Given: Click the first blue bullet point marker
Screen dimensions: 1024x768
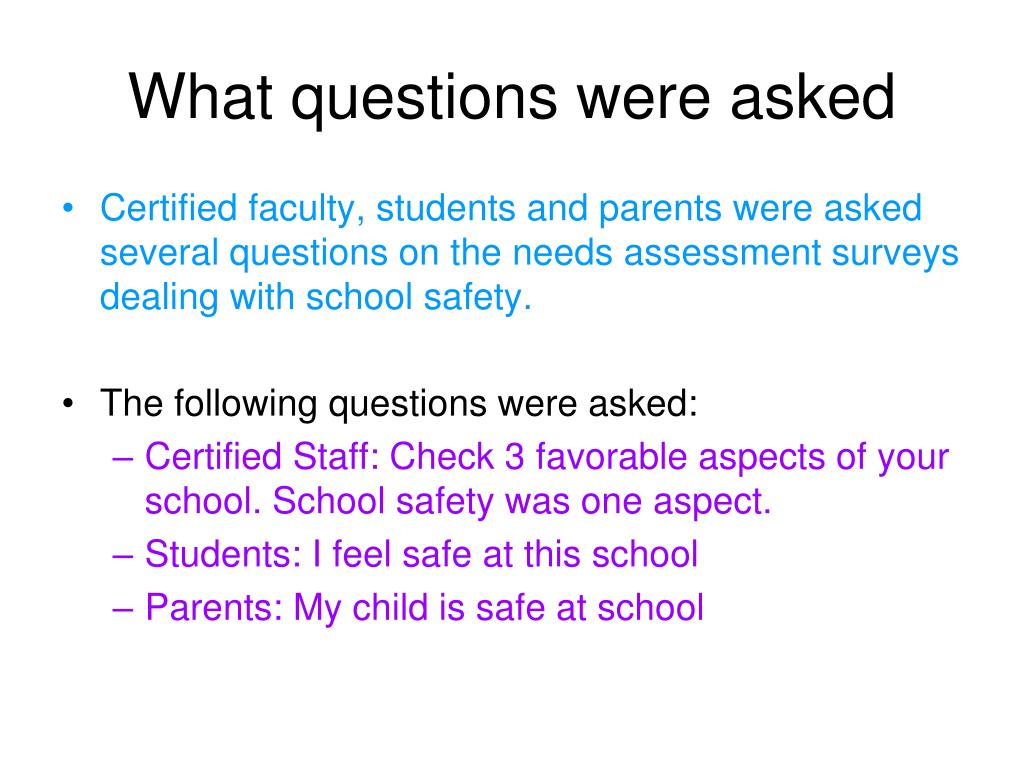Looking at the screenshot, I should click(x=68, y=209).
